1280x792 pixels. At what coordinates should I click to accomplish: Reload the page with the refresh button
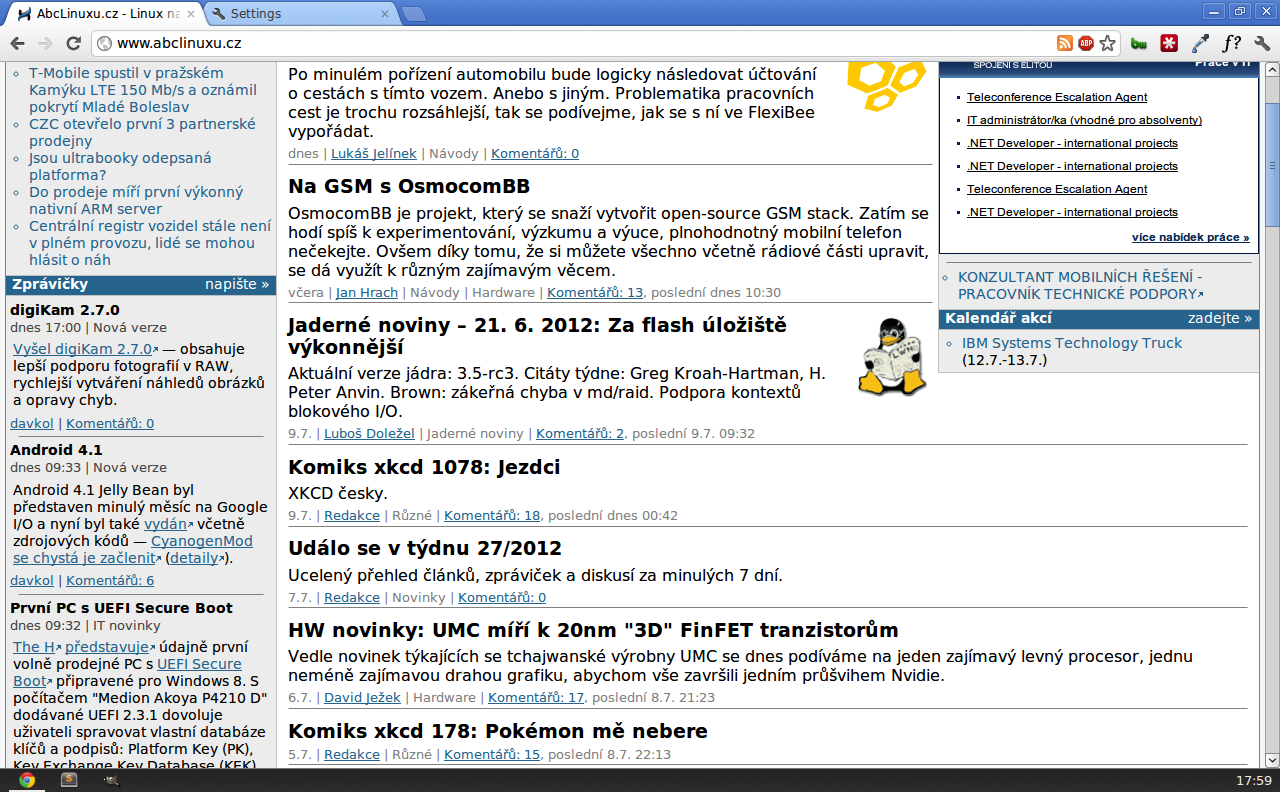[x=73, y=43]
